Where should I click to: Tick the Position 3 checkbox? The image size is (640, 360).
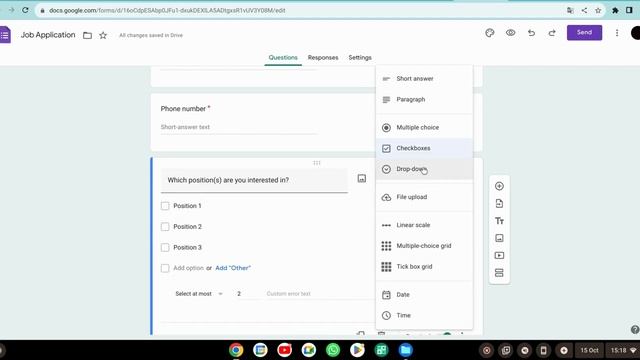click(x=165, y=247)
